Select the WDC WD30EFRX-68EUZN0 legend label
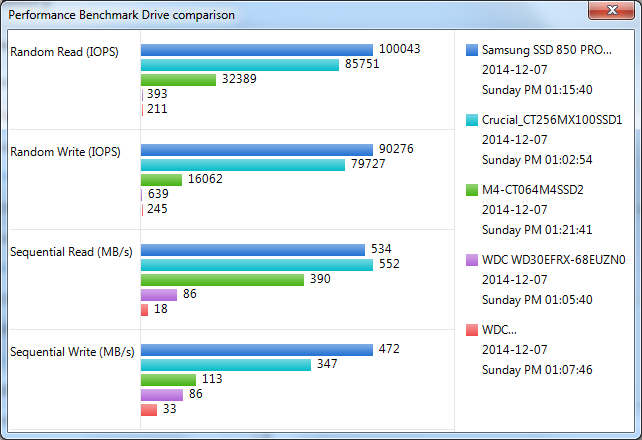Viewport: 642px width, 440px height. [554, 260]
